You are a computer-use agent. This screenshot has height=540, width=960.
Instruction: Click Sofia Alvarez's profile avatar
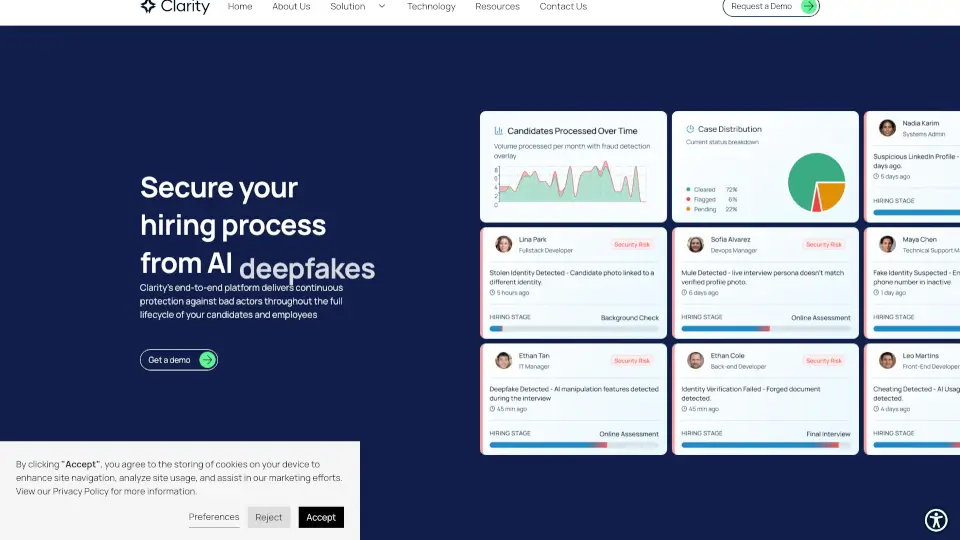click(695, 244)
